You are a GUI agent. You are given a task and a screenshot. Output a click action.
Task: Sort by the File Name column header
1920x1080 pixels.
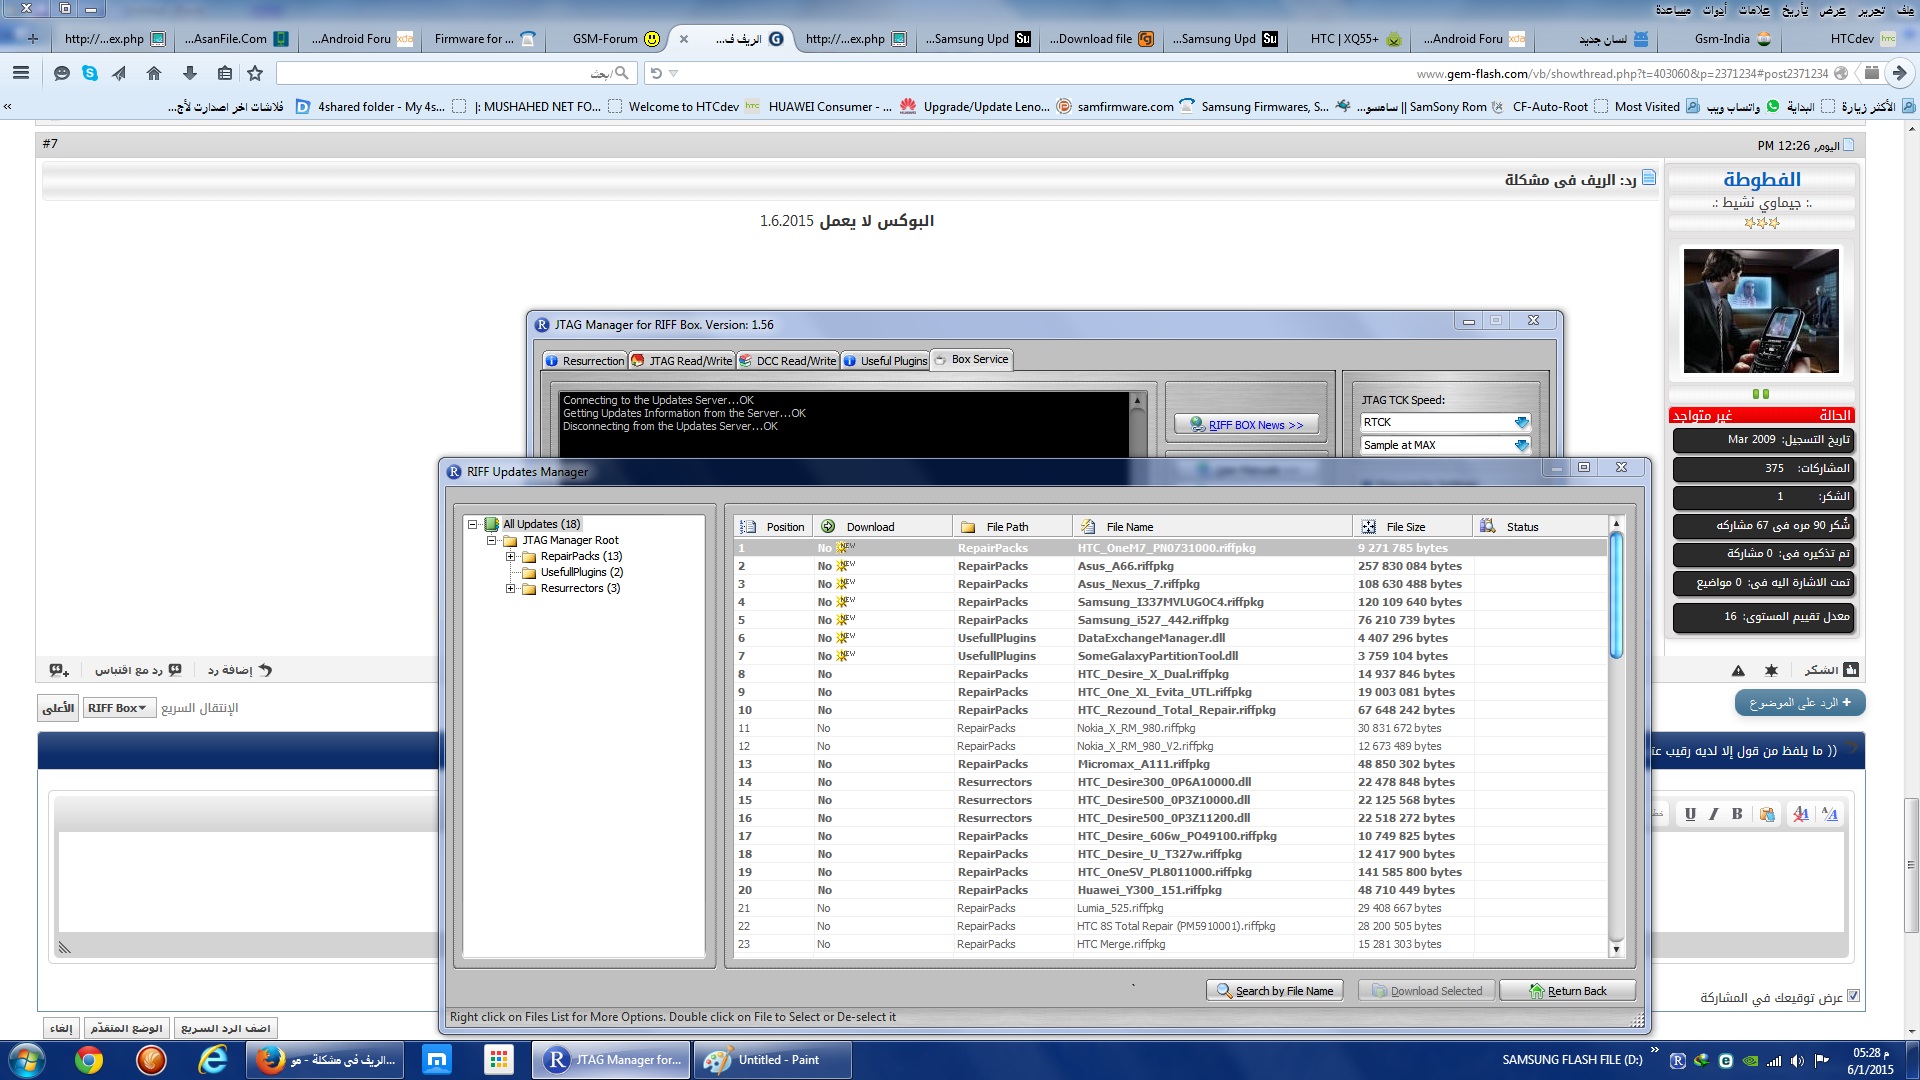tap(1212, 527)
